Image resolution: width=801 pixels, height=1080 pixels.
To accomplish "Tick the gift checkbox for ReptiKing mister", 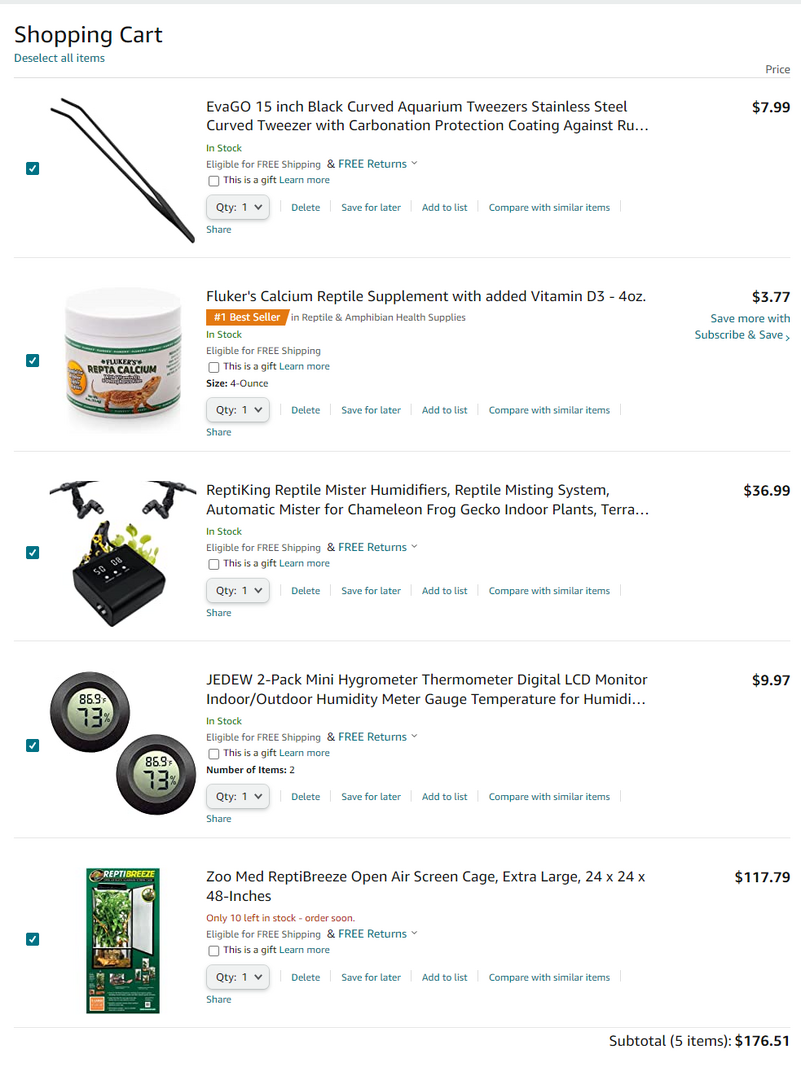I will [x=214, y=564].
